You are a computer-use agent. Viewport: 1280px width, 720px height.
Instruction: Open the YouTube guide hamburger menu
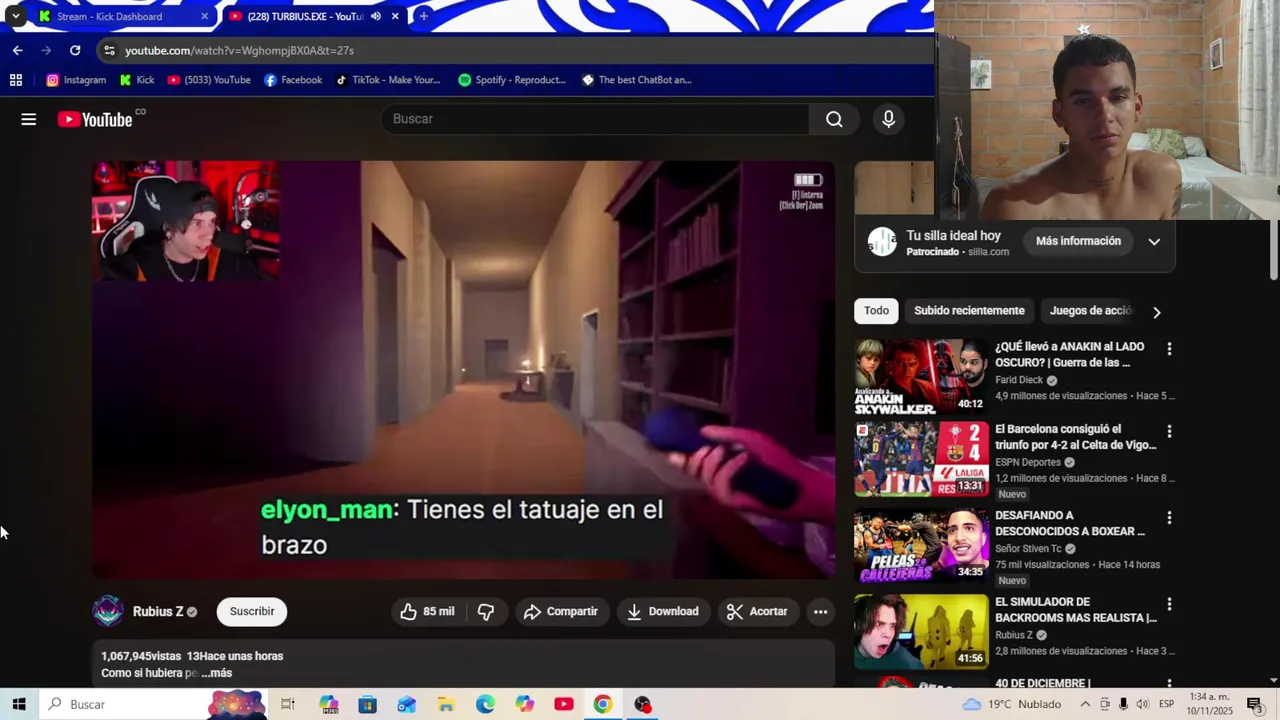[x=29, y=119]
